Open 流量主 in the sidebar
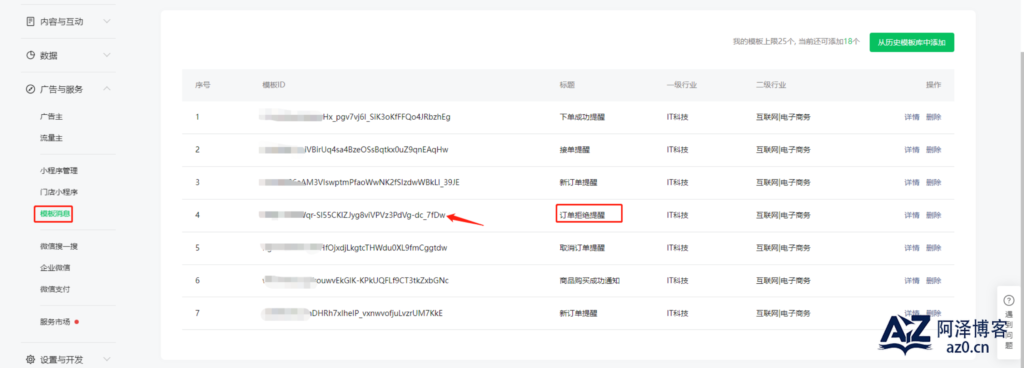 (51, 138)
